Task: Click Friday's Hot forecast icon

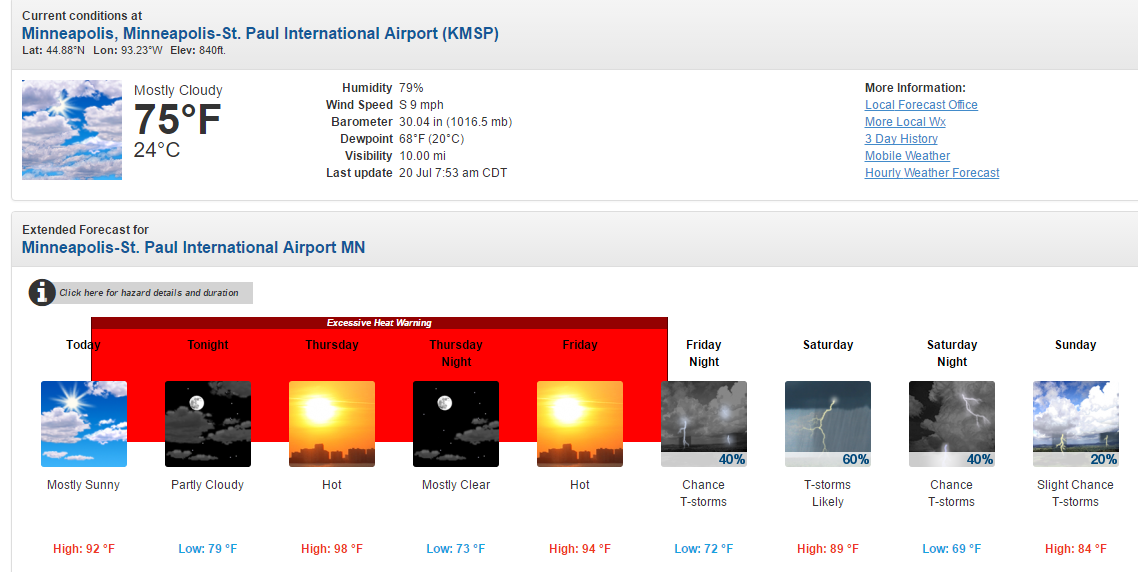Action: tap(580, 424)
